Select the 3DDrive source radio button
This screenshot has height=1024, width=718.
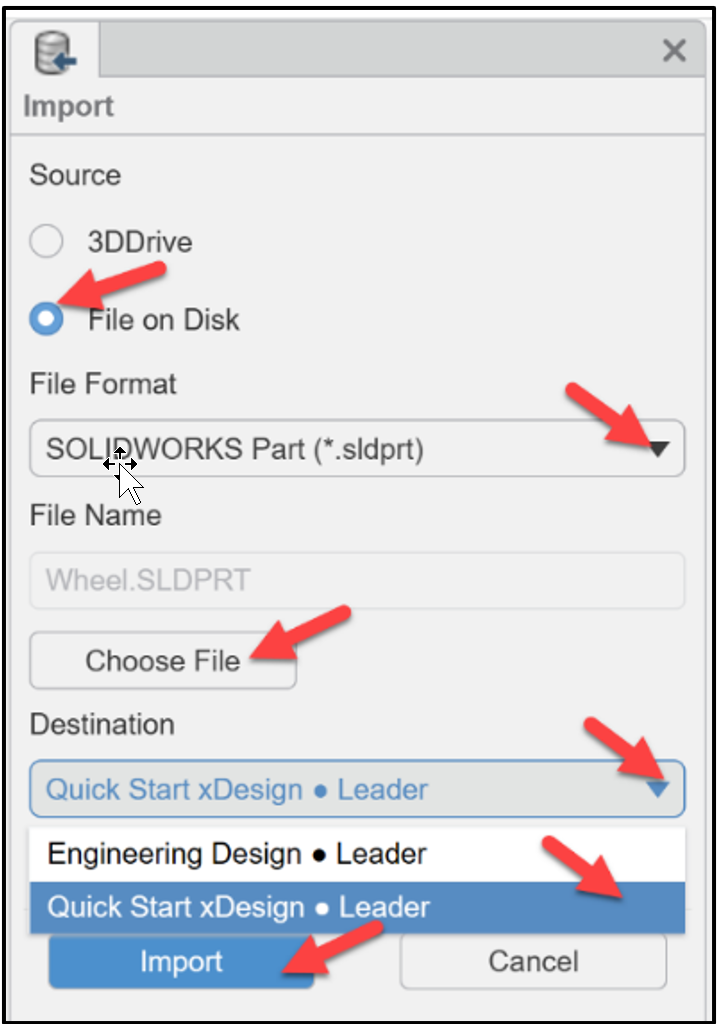[46, 241]
